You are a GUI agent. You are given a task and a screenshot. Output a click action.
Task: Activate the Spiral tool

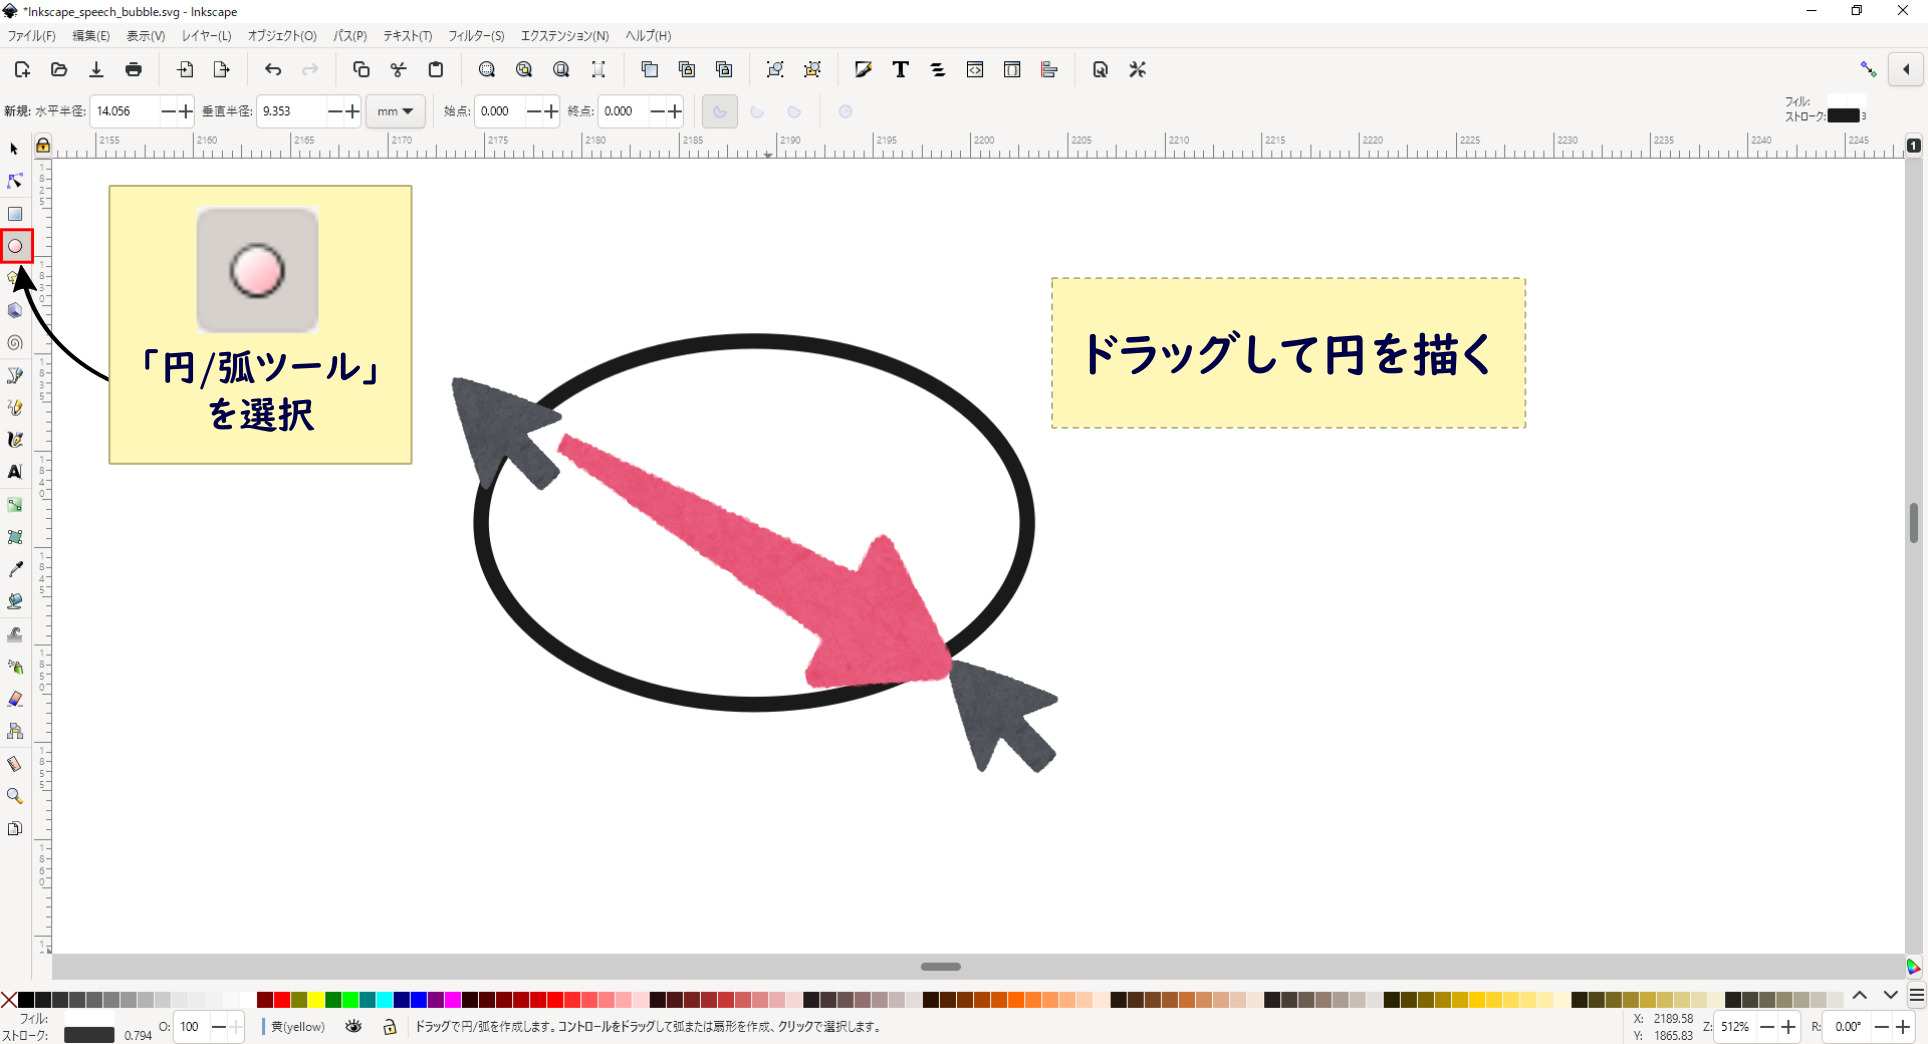[15, 343]
